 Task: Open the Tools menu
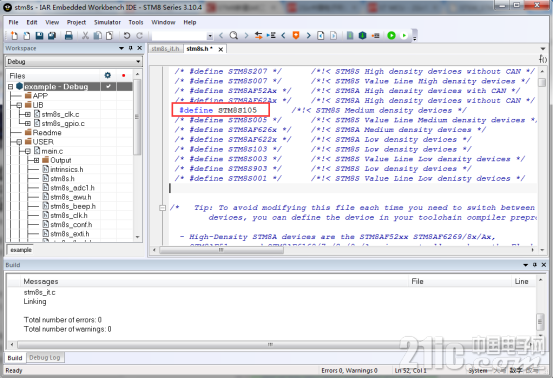point(136,22)
